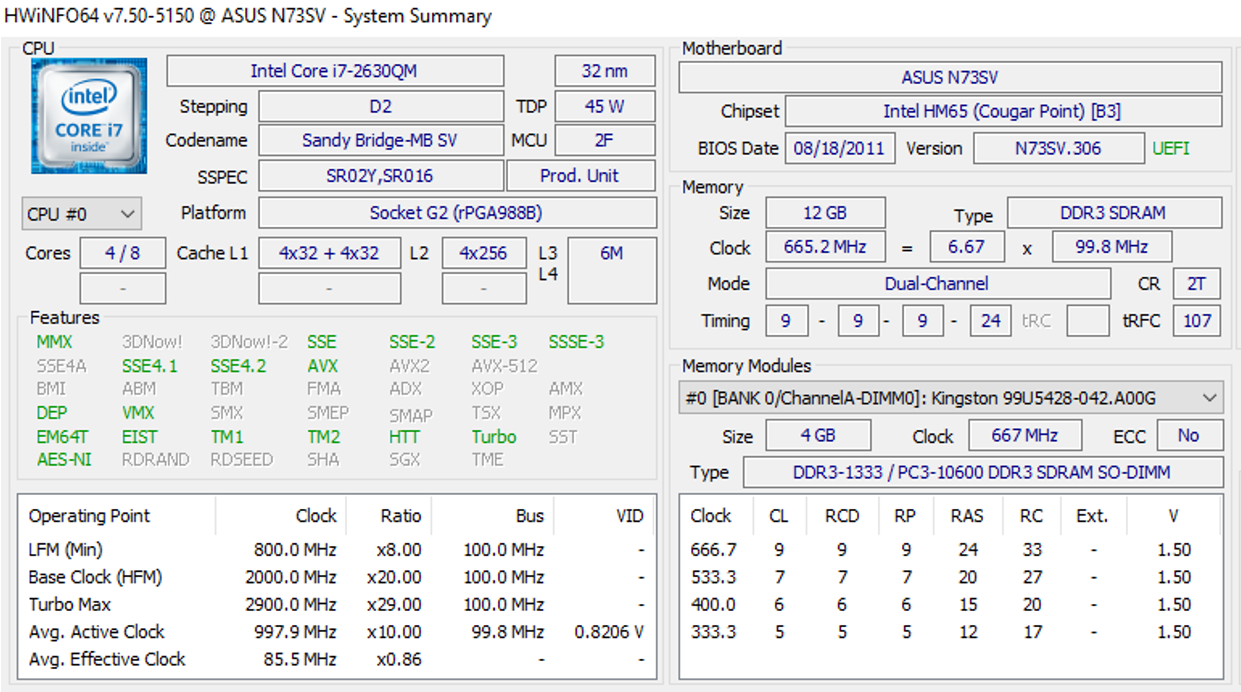Click the Prod. Unit field

coord(581,176)
